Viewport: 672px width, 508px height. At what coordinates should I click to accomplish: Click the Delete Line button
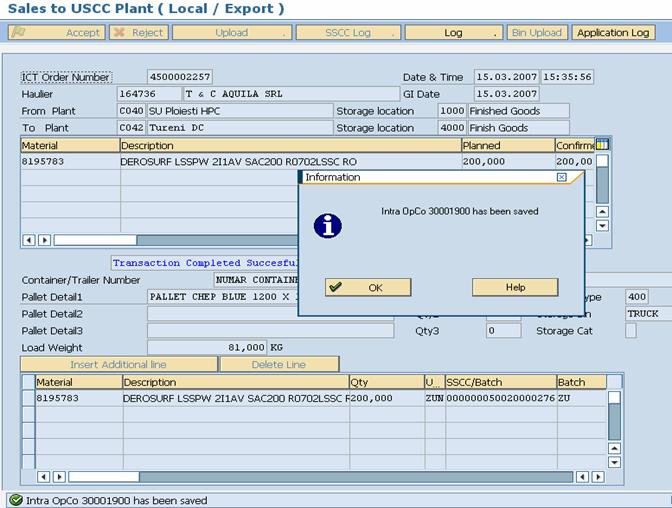pyautogui.click(x=279, y=364)
